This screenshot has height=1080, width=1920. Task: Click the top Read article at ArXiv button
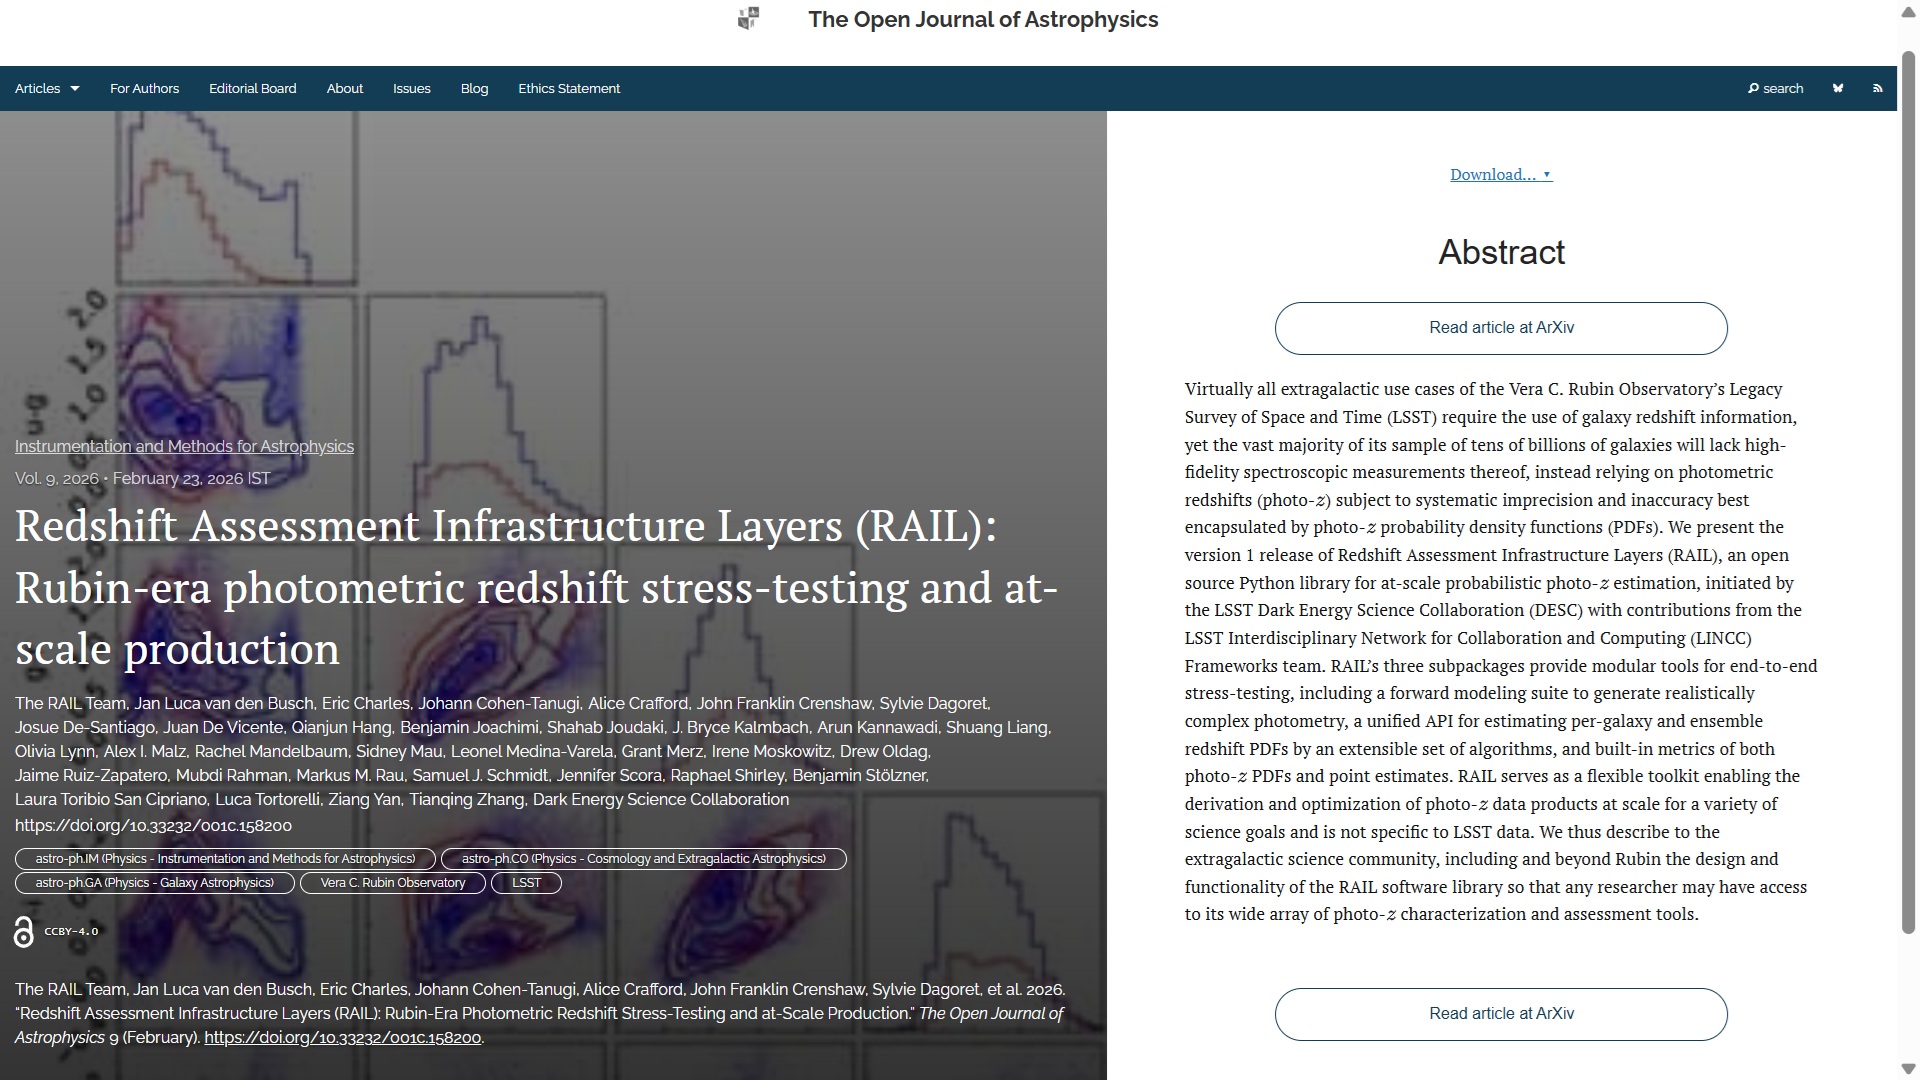pyautogui.click(x=1500, y=328)
